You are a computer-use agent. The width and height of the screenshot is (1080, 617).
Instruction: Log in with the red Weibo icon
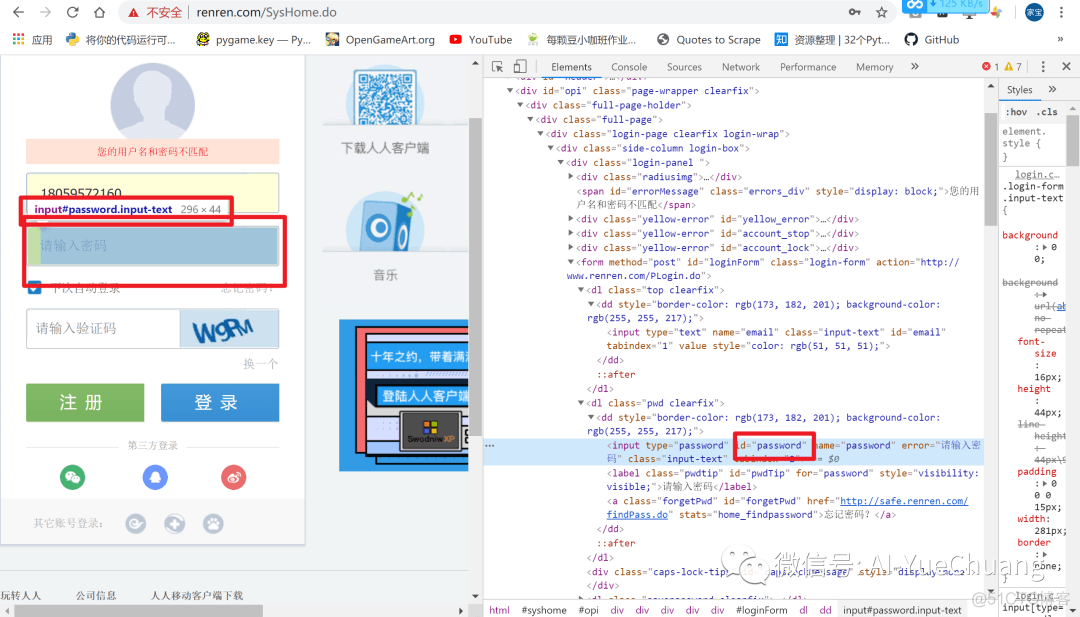233,477
